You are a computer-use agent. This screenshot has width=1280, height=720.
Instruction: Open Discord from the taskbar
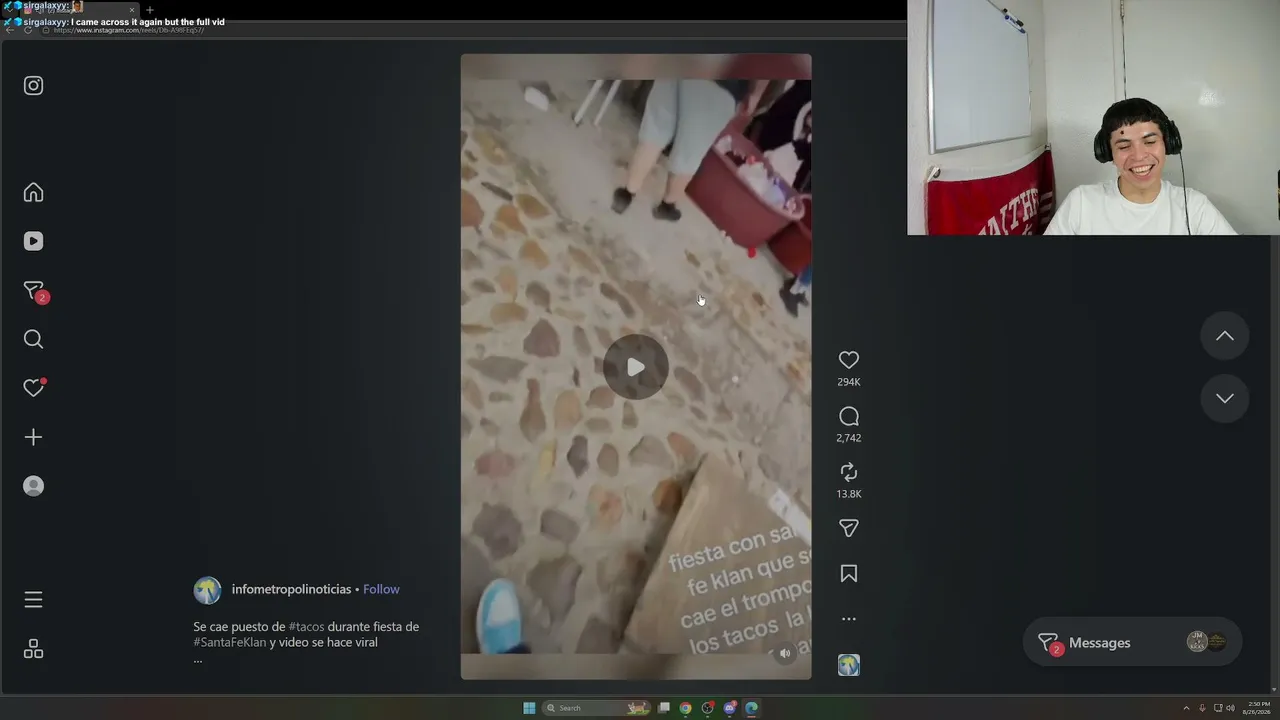click(x=730, y=708)
